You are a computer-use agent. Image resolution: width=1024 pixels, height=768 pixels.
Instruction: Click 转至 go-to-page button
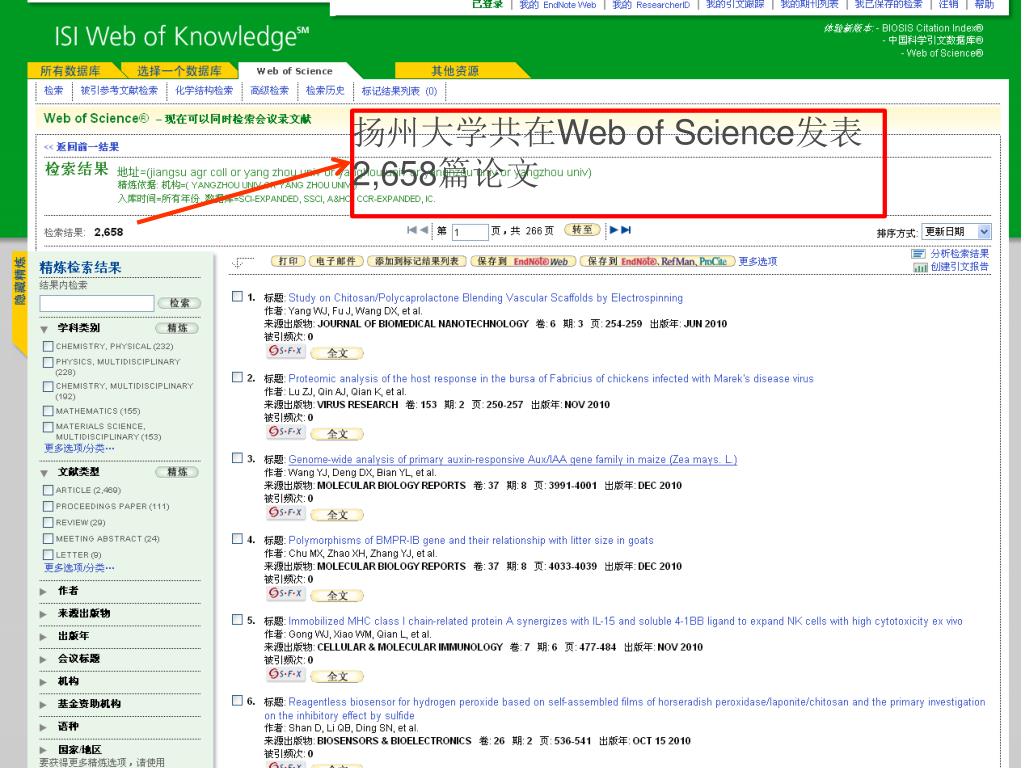coord(582,230)
